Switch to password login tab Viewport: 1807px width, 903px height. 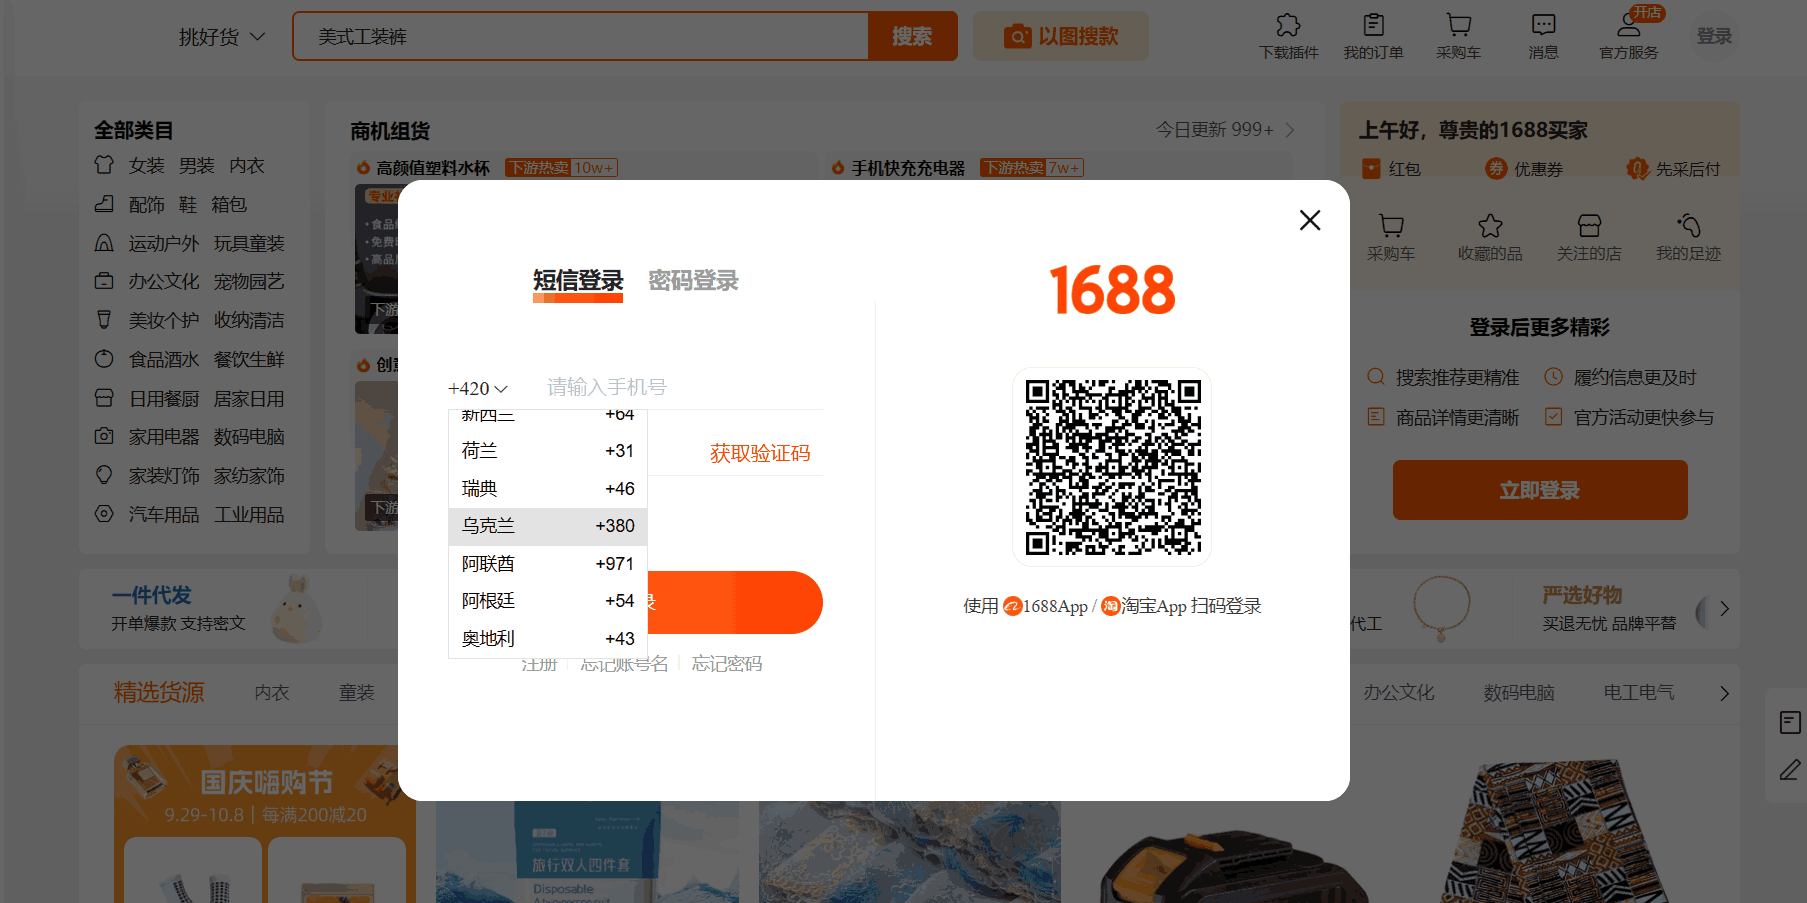[693, 281]
